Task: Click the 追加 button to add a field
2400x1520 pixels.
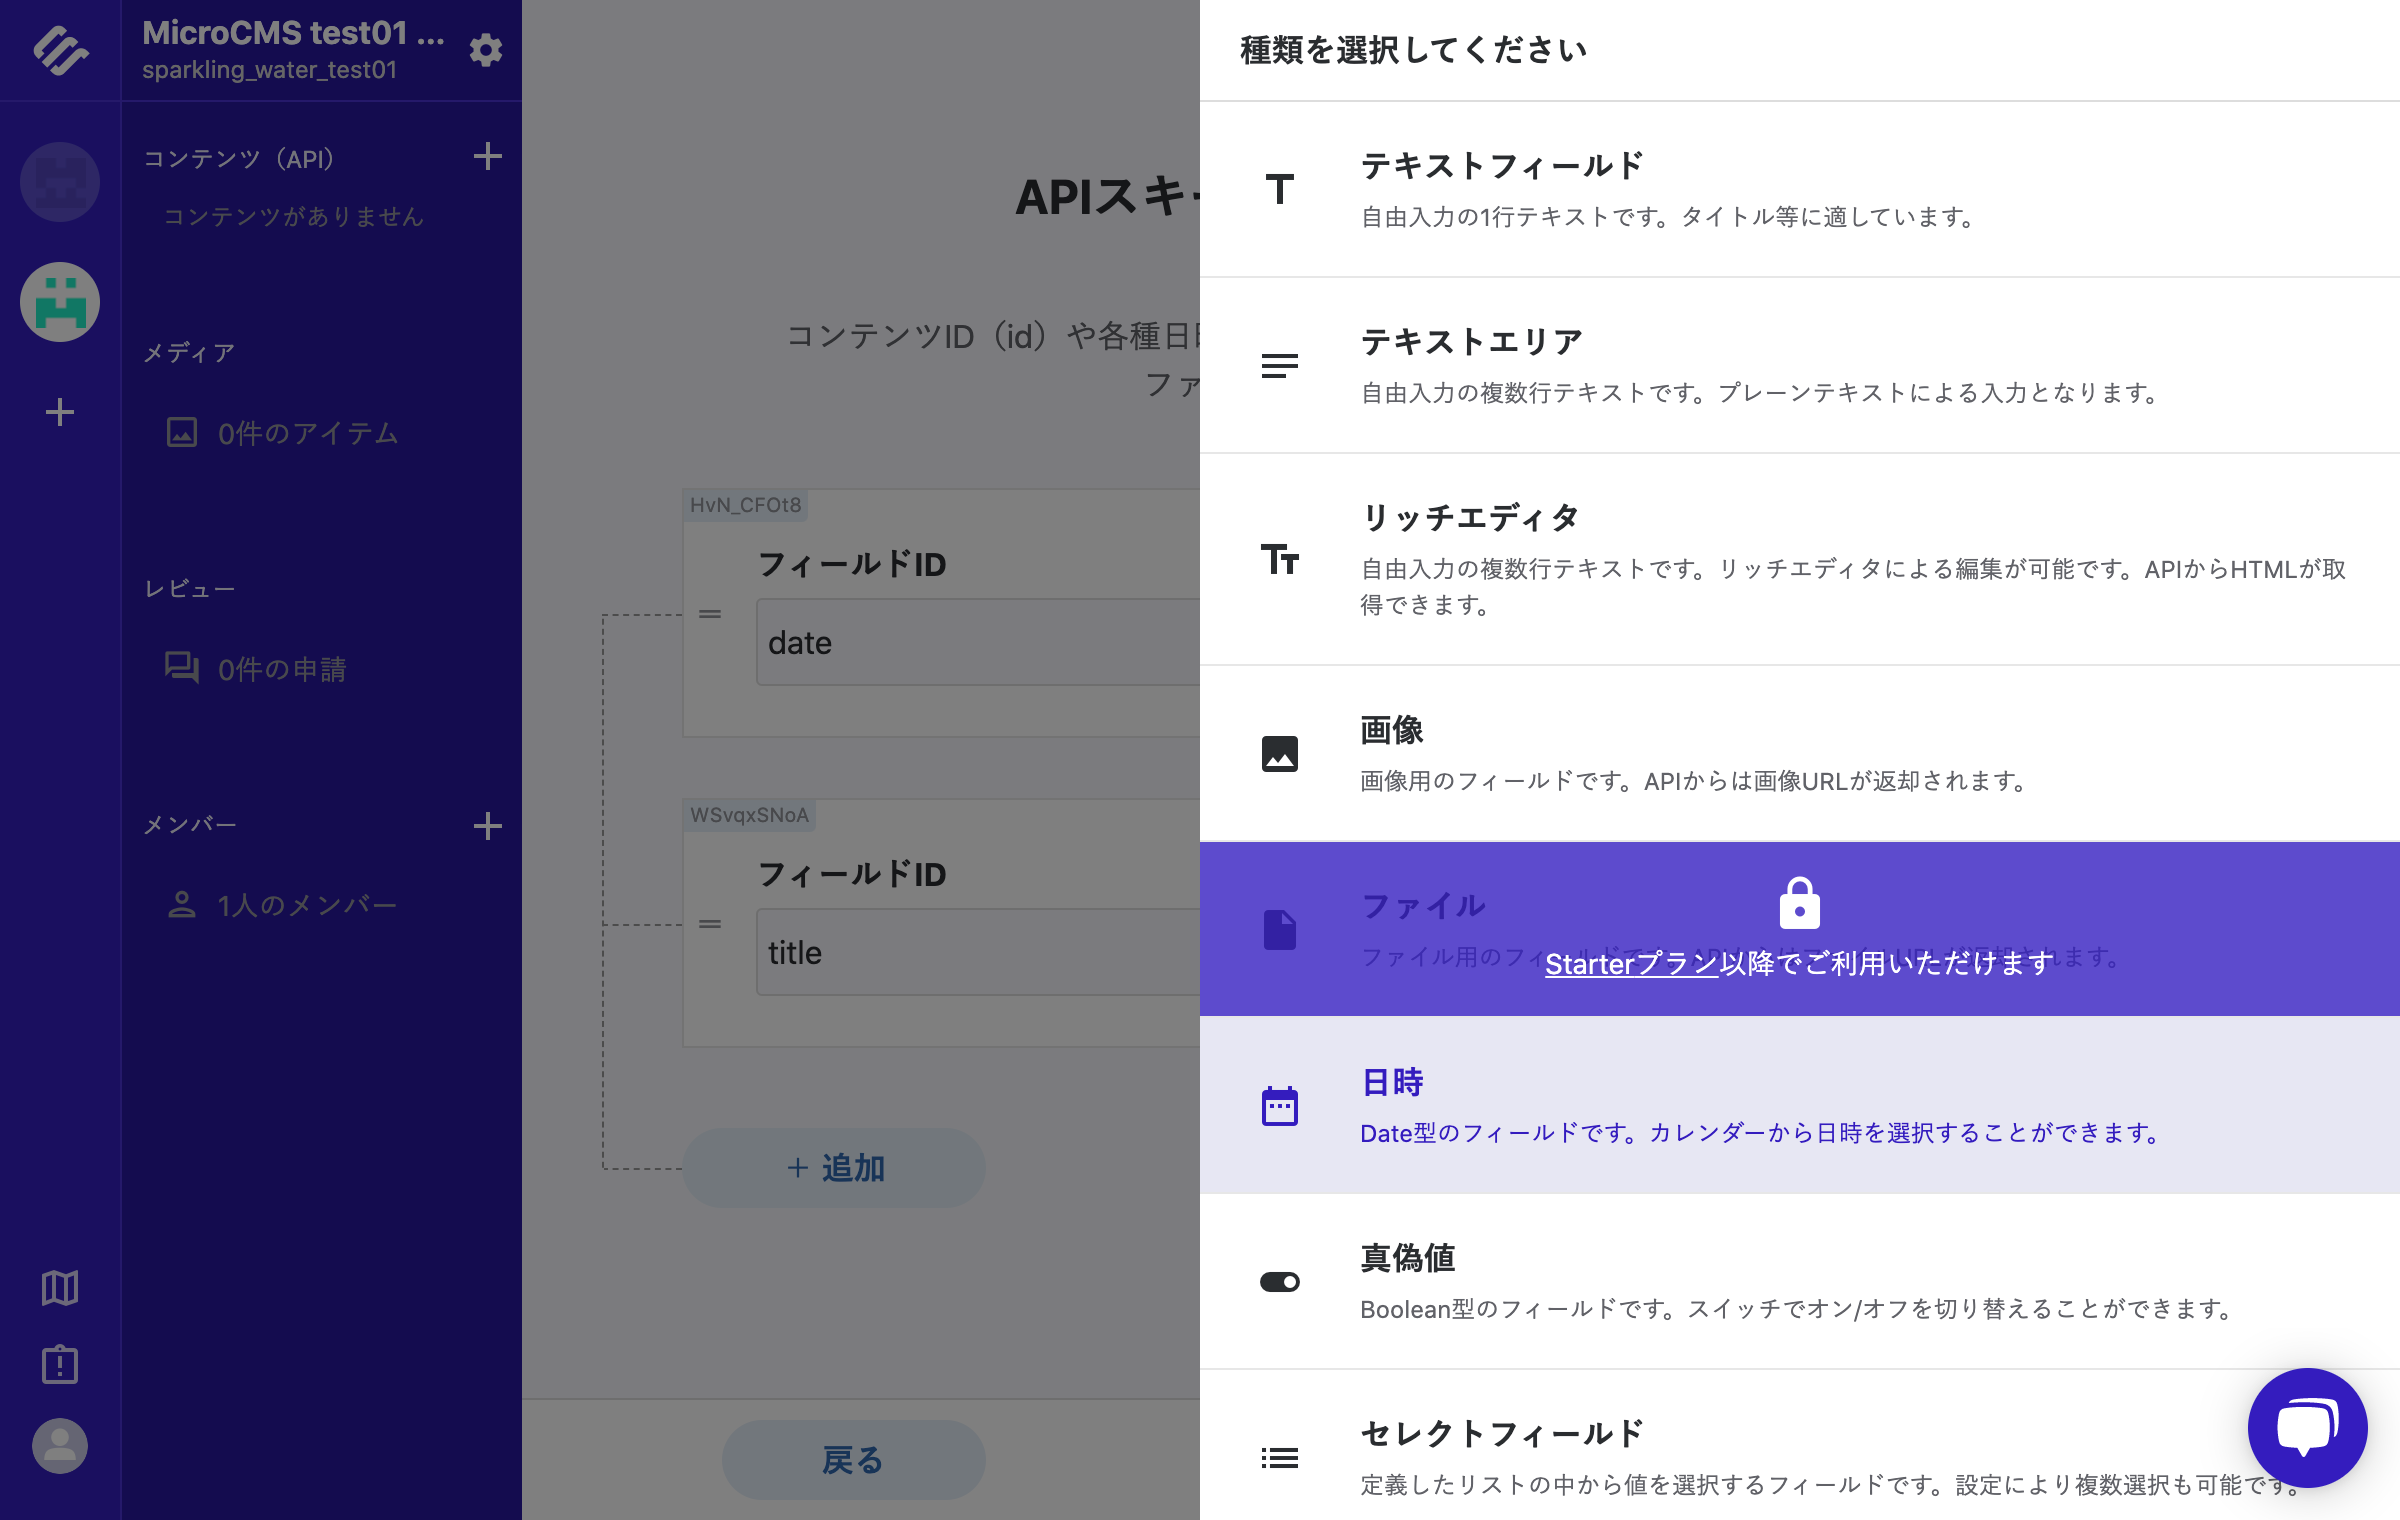Action: [833, 1167]
